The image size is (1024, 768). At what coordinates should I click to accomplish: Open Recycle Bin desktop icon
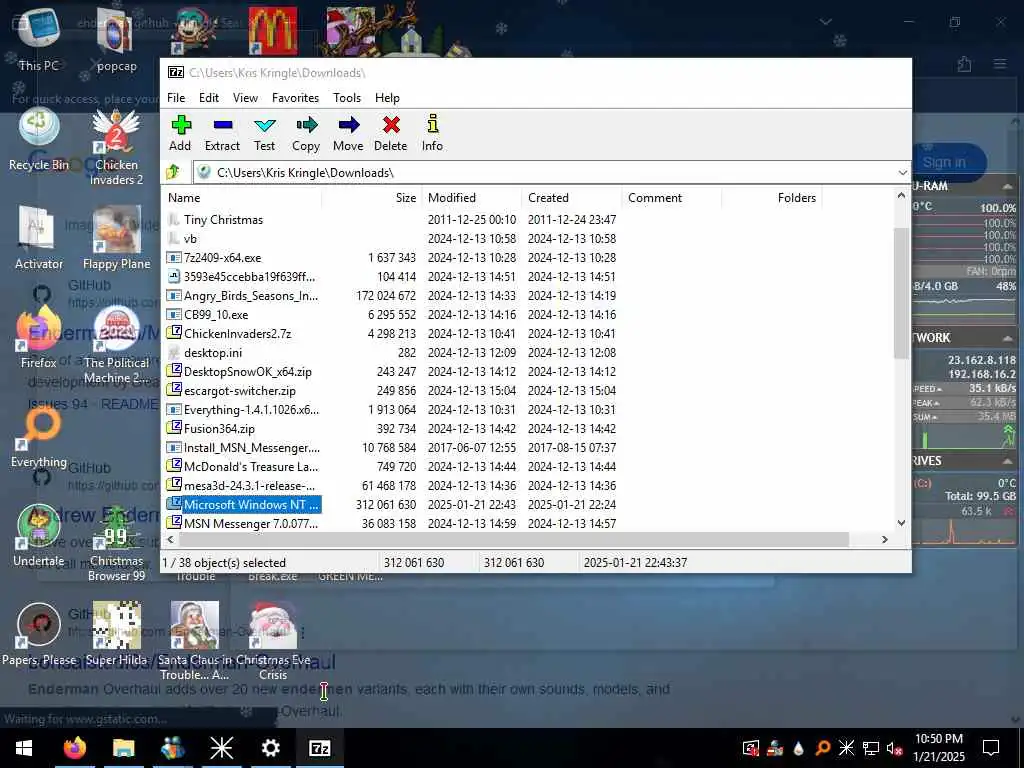[x=39, y=140]
